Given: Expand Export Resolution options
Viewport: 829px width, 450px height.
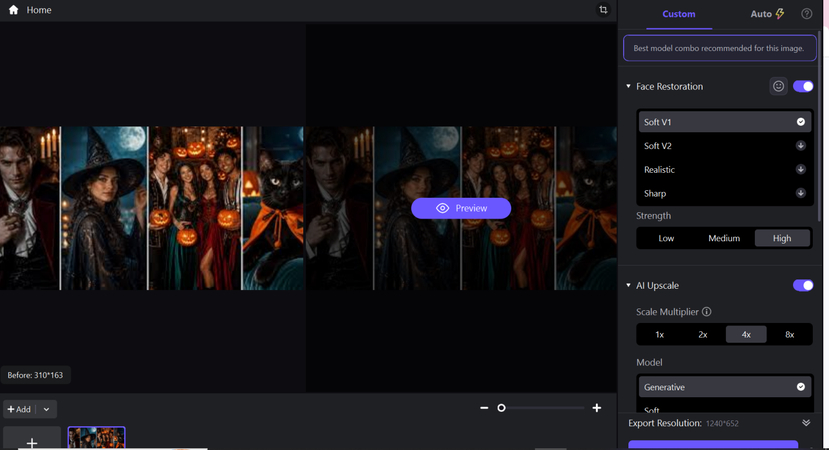Looking at the screenshot, I should (x=806, y=423).
